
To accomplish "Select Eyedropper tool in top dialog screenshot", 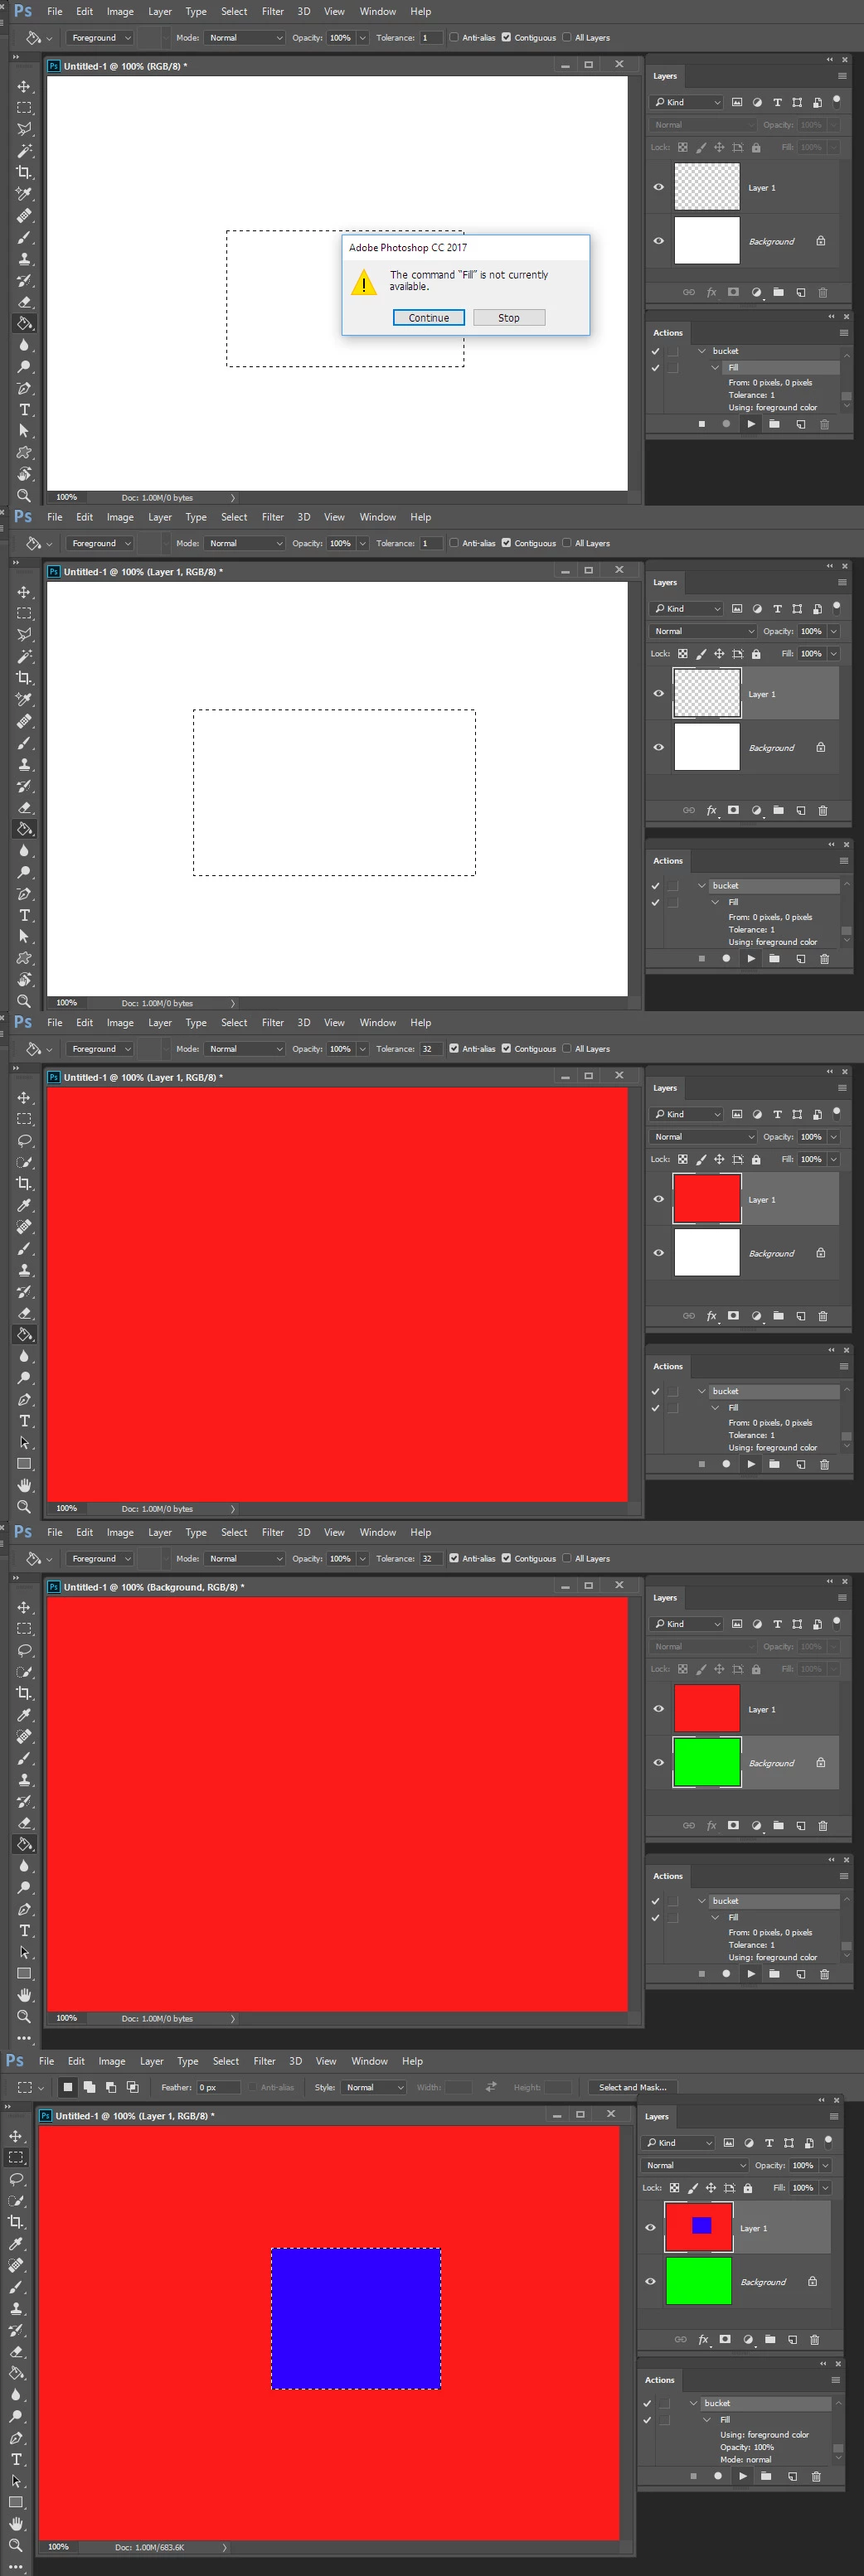I will (x=24, y=194).
